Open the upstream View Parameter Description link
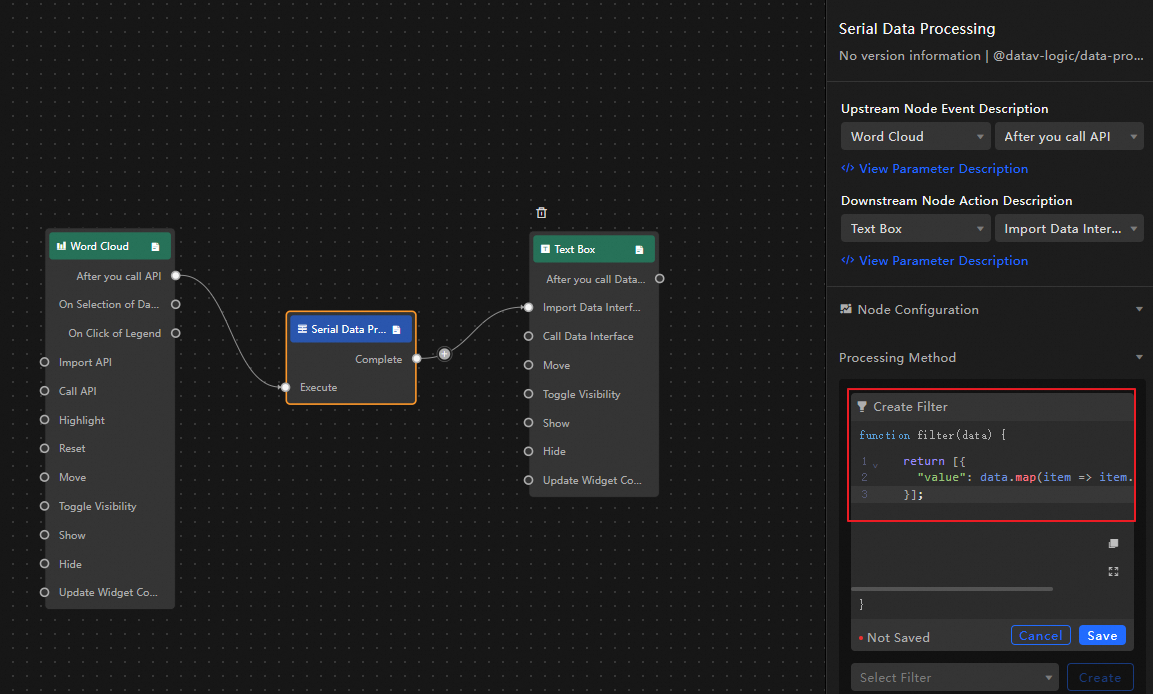Image resolution: width=1153 pixels, height=694 pixels. 943,169
